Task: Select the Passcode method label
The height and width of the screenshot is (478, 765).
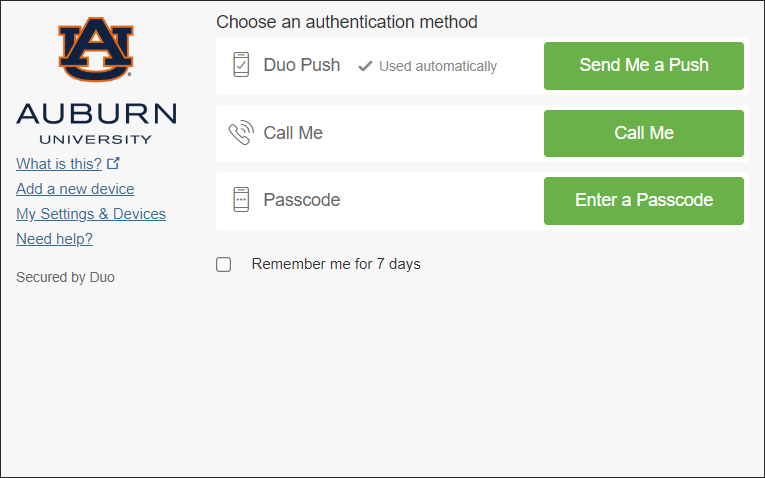Action: [302, 200]
